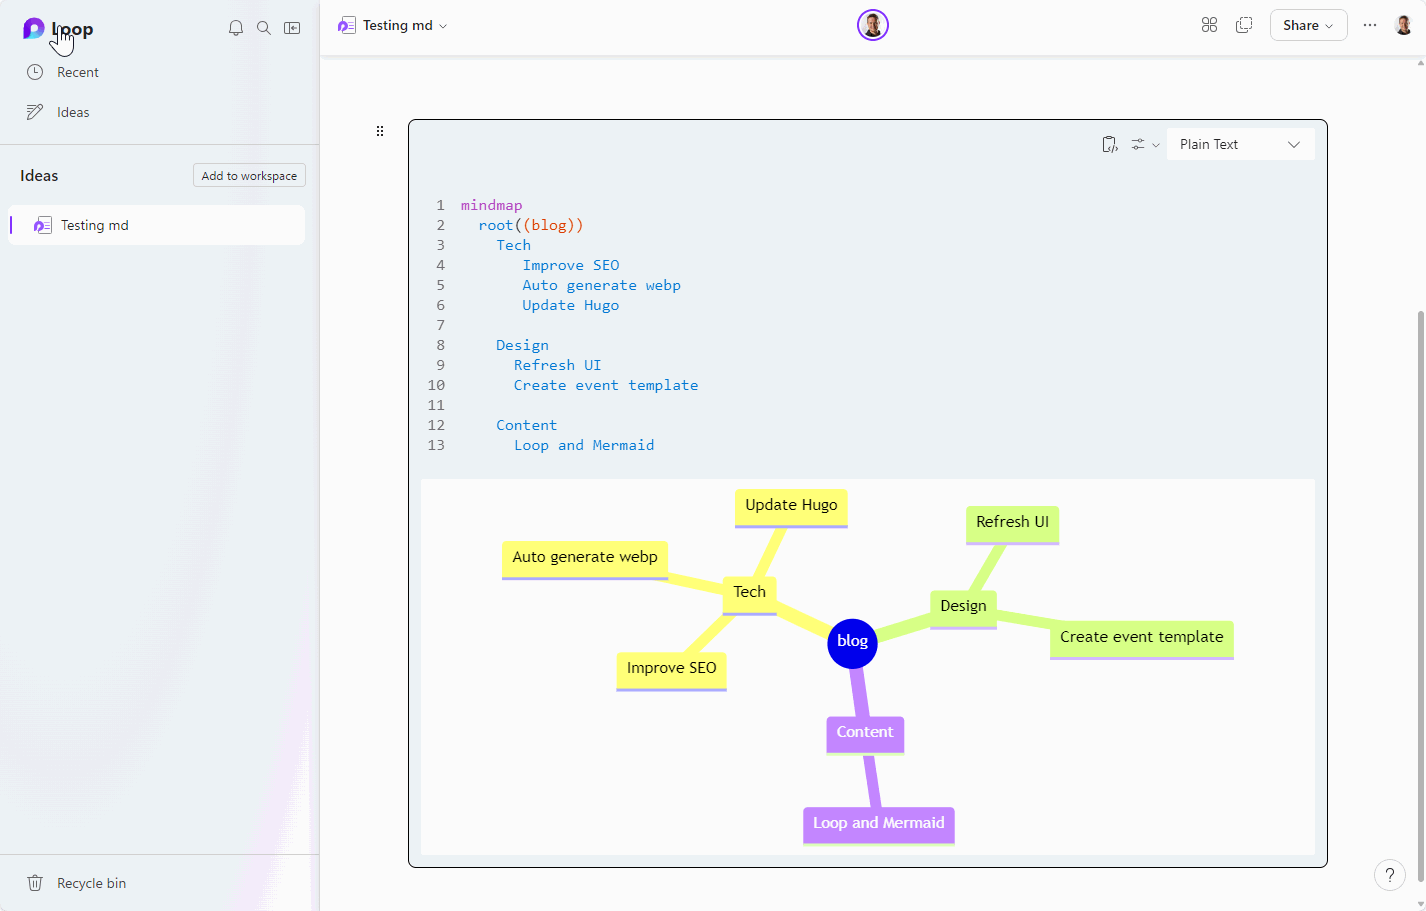
Task: Click the Auto generate webp node
Action: 585,560
